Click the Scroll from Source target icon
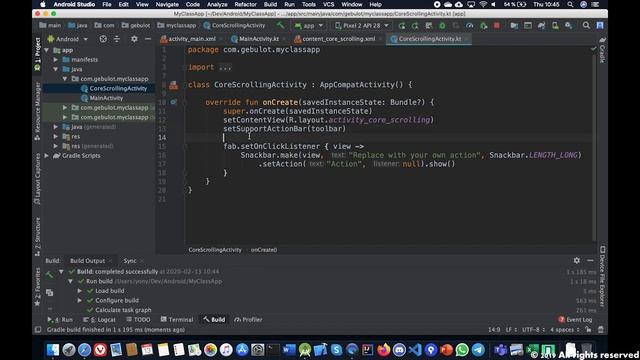This screenshot has height=360, width=640. point(103,39)
